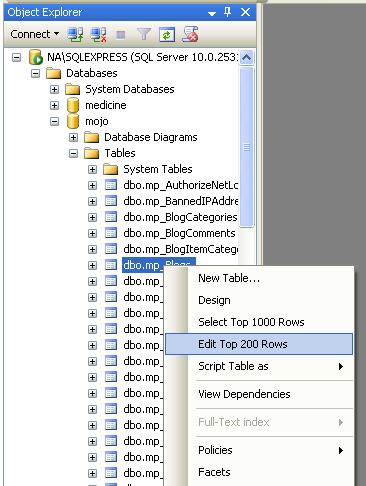Expand dbo.mp_AuthorizeNetLog table

(92, 185)
